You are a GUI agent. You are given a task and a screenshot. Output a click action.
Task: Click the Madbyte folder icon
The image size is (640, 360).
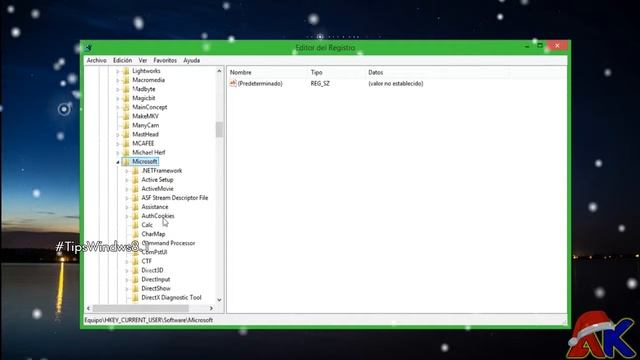pos(126,89)
